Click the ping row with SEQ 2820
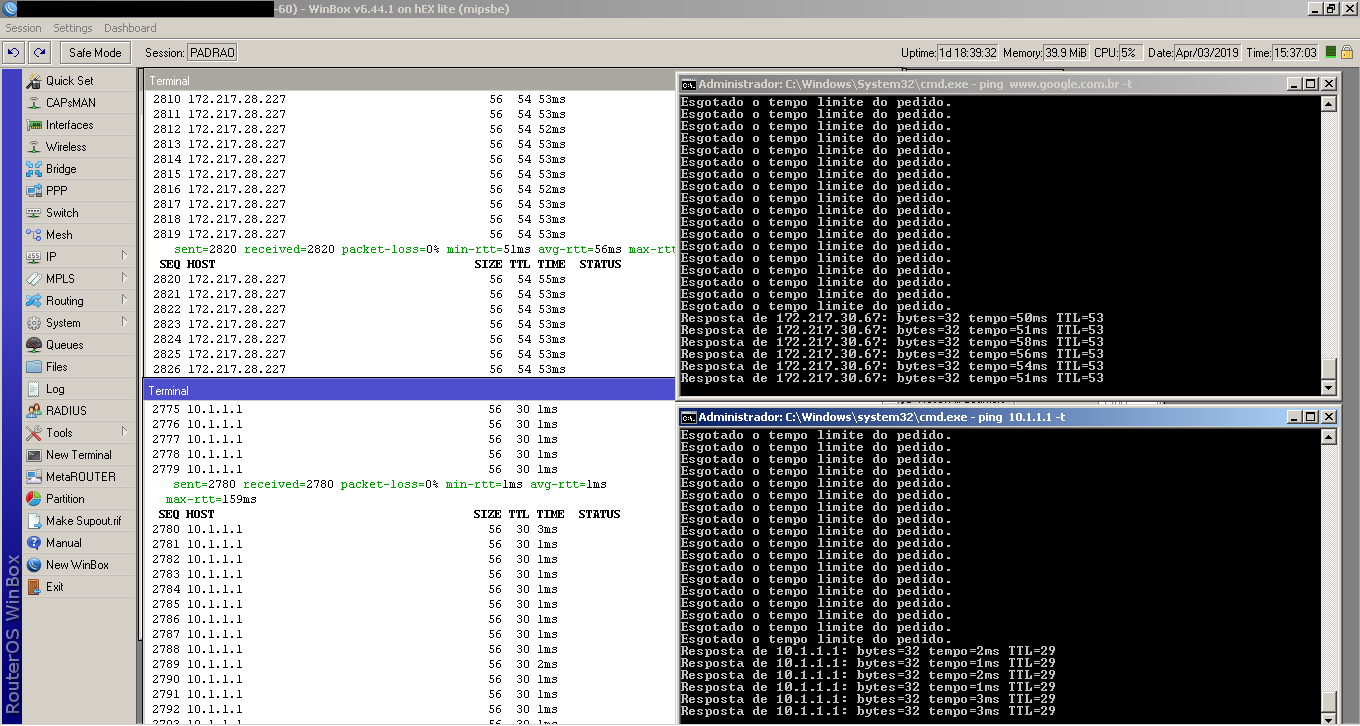This screenshot has width=1360, height=726. tap(359, 279)
